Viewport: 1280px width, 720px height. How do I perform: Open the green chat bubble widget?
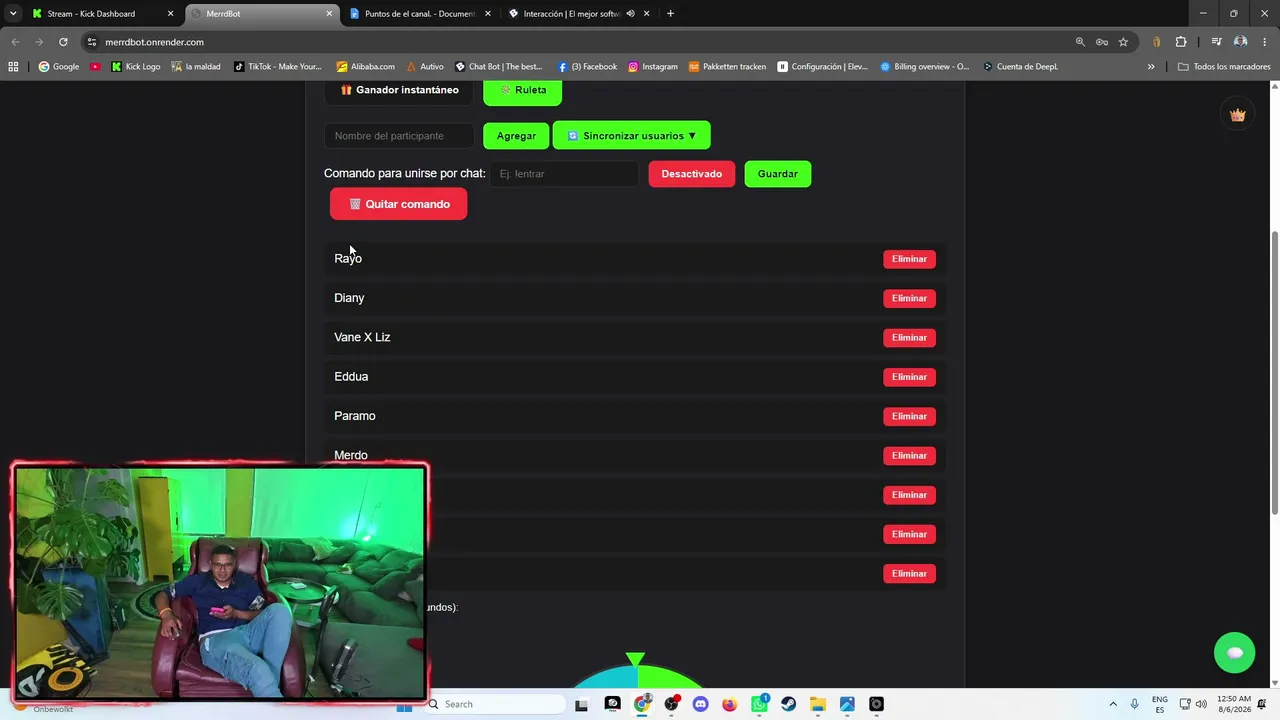tap(1234, 653)
